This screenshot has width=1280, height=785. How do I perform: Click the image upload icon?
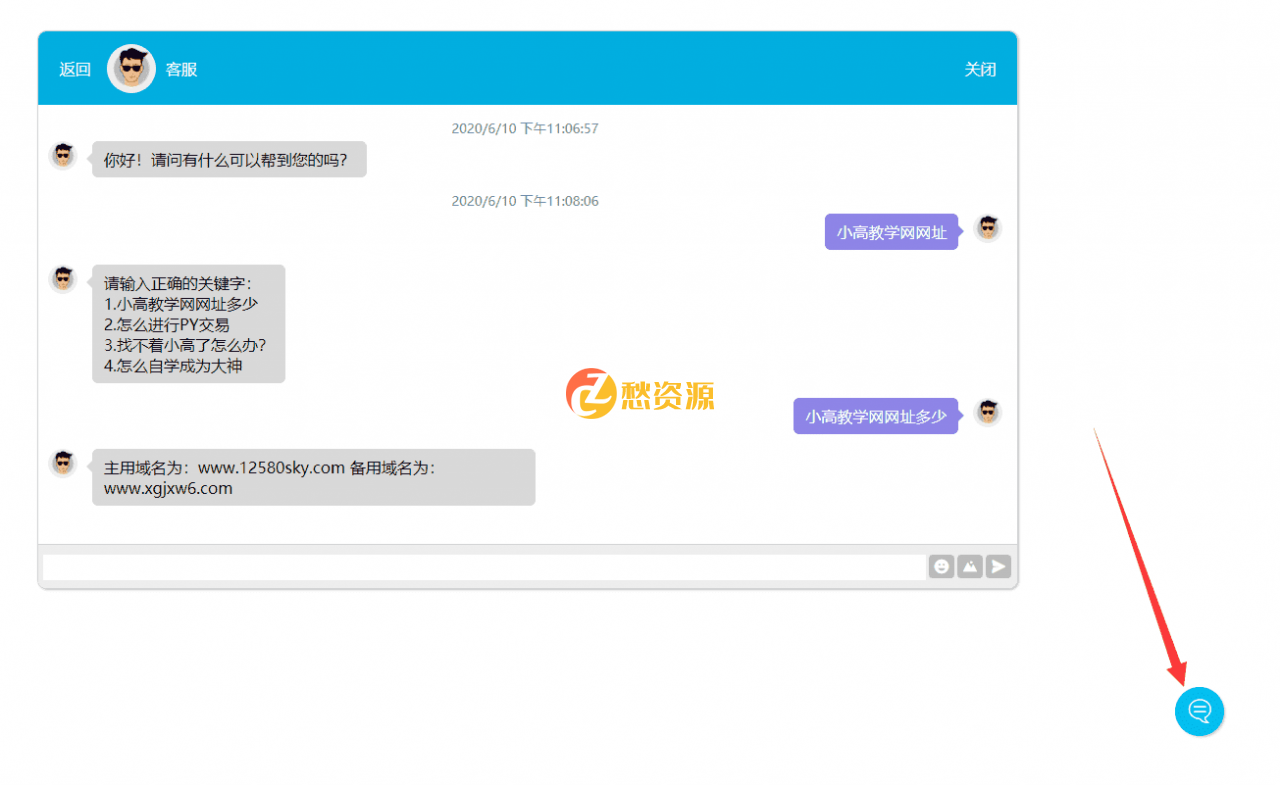pos(969,566)
